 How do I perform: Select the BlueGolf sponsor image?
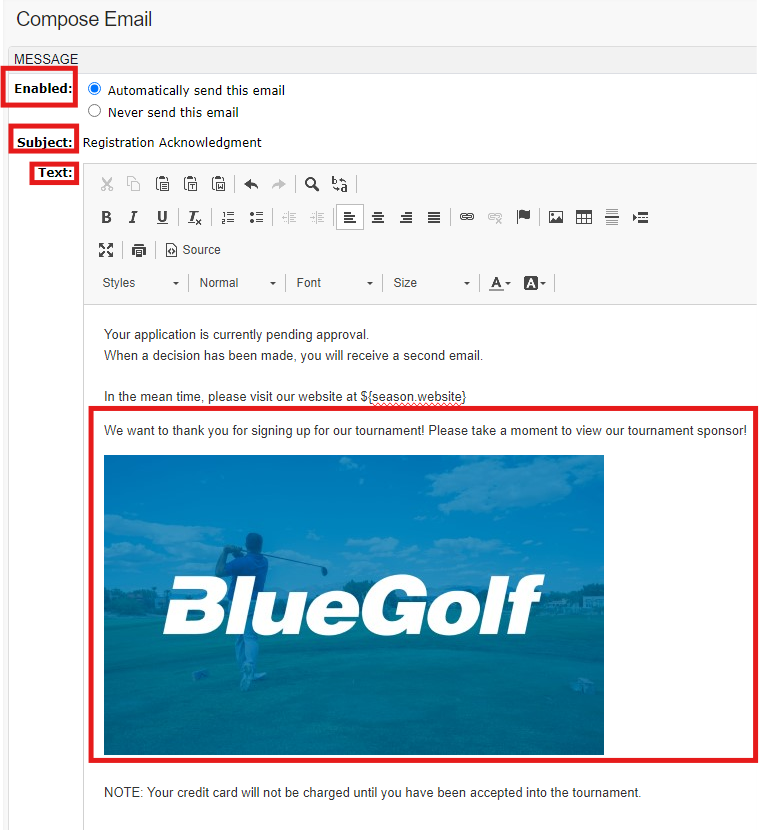pyautogui.click(x=354, y=605)
